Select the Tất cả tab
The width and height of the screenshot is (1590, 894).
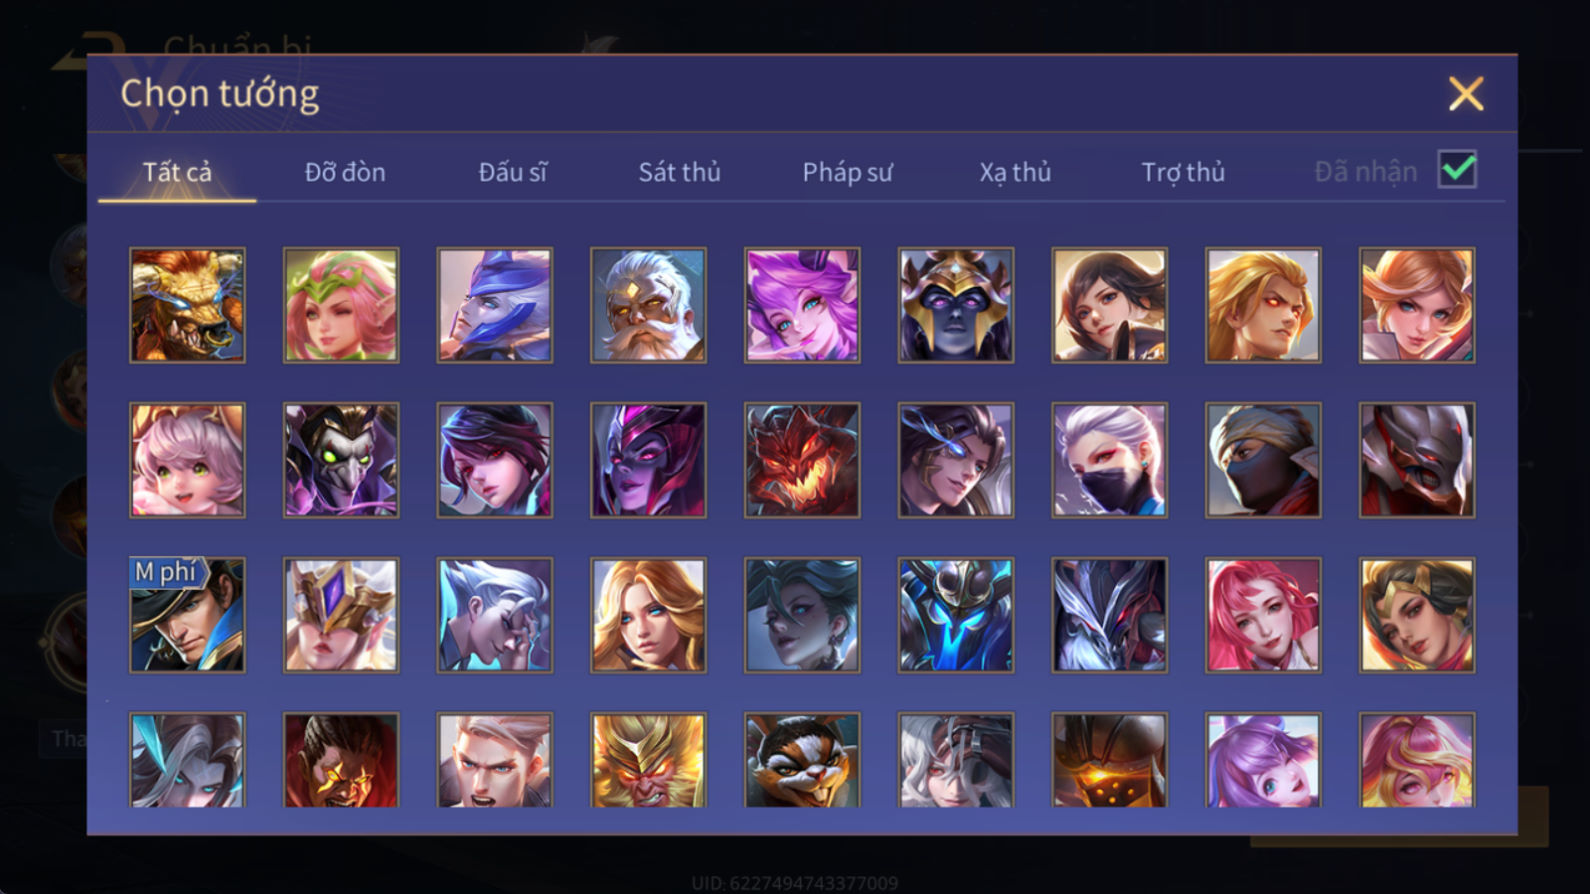[177, 172]
